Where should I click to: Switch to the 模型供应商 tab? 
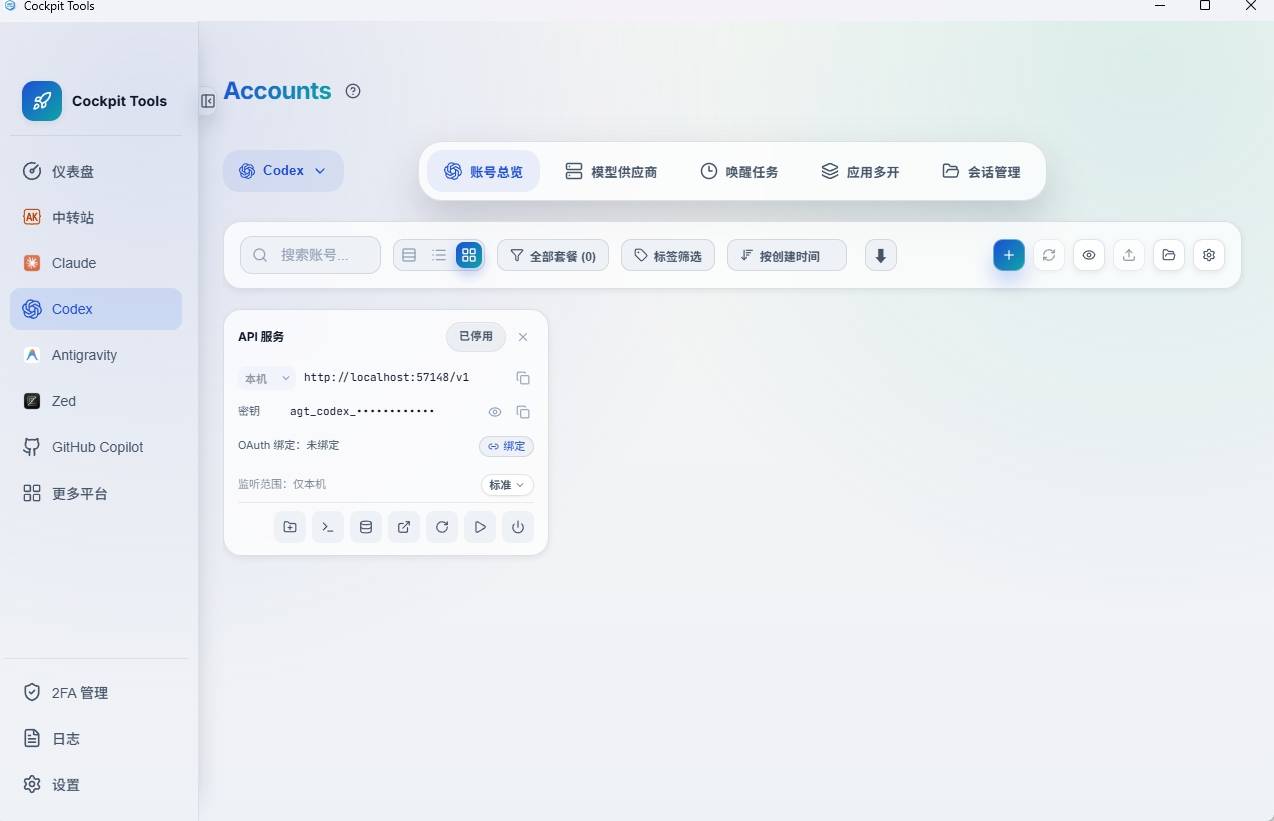tap(611, 172)
